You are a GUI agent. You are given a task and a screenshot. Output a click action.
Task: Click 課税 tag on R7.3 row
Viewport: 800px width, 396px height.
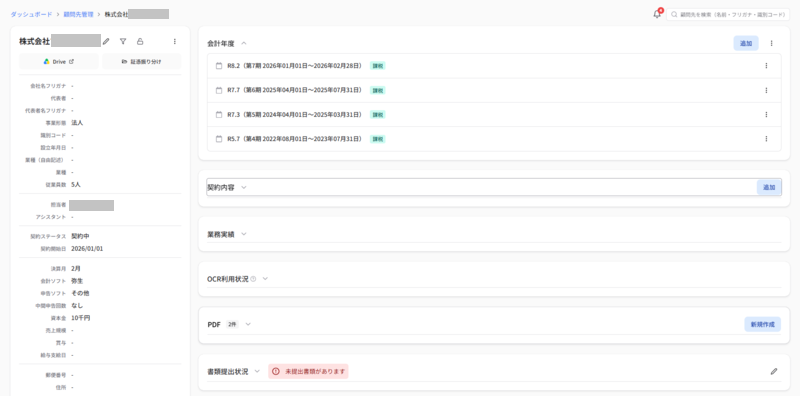click(378, 115)
